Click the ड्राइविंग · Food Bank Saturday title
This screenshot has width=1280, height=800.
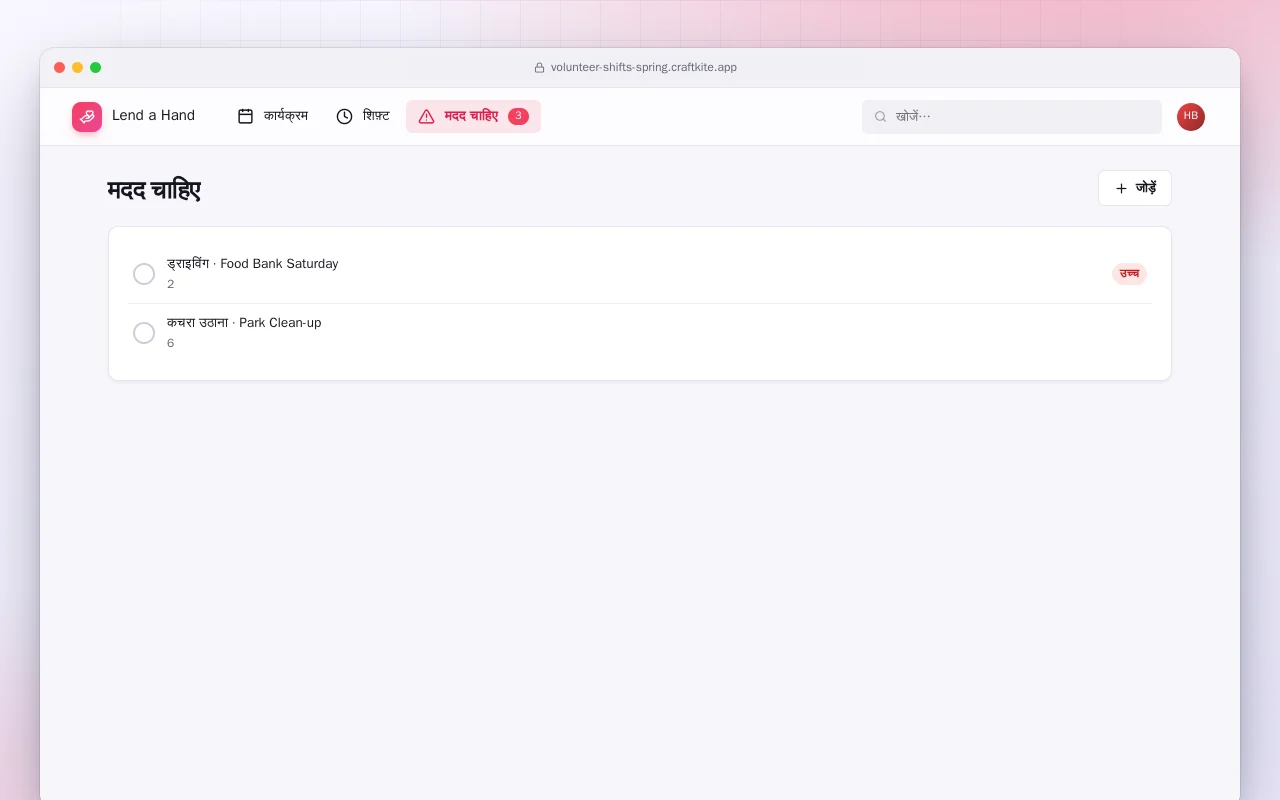click(253, 264)
